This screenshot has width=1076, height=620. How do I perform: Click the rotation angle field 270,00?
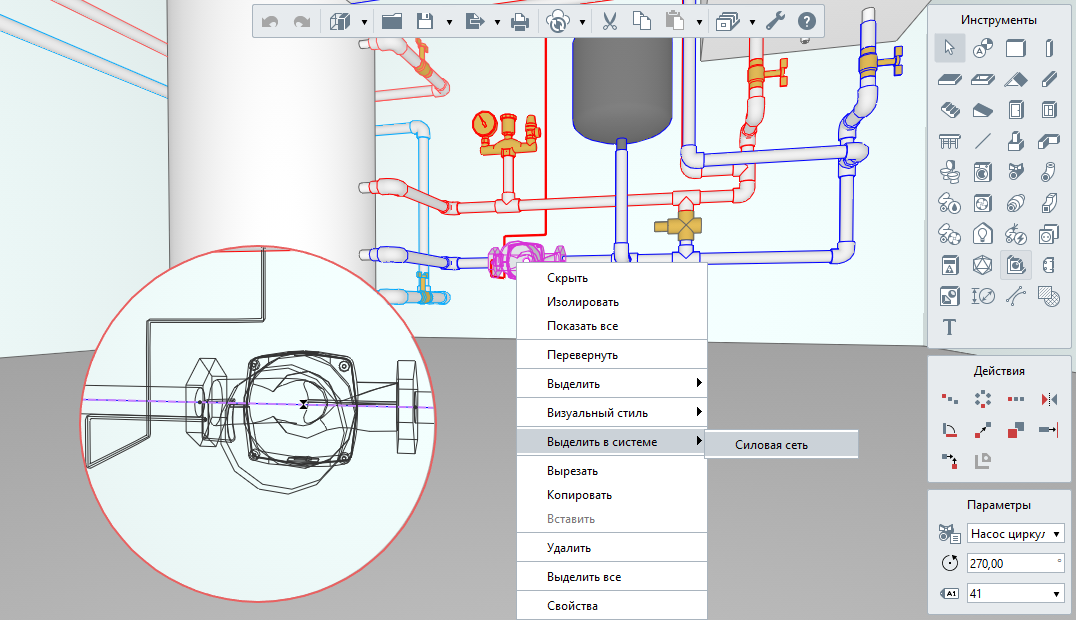(x=1016, y=564)
